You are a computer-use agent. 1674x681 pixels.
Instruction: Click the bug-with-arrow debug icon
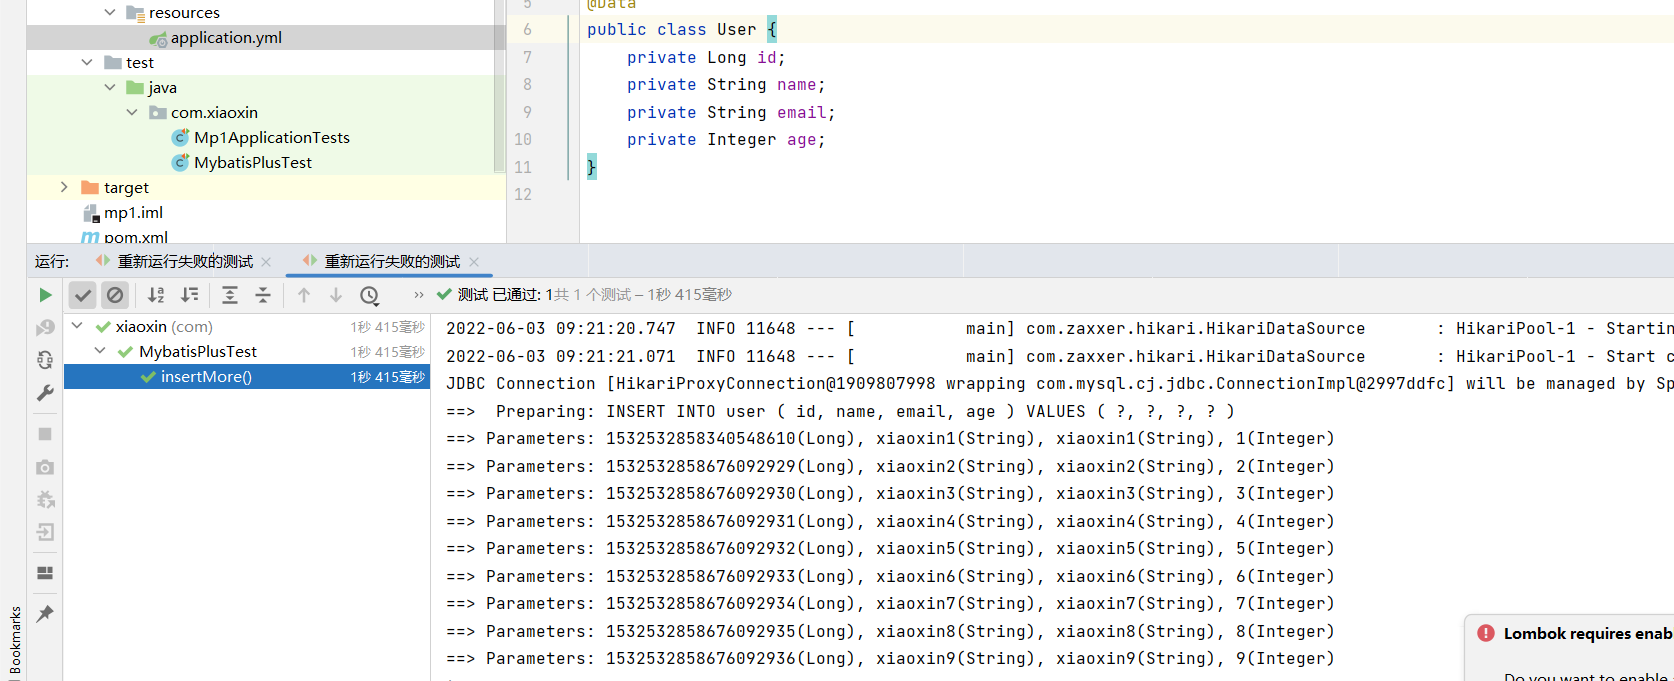[x=45, y=499]
